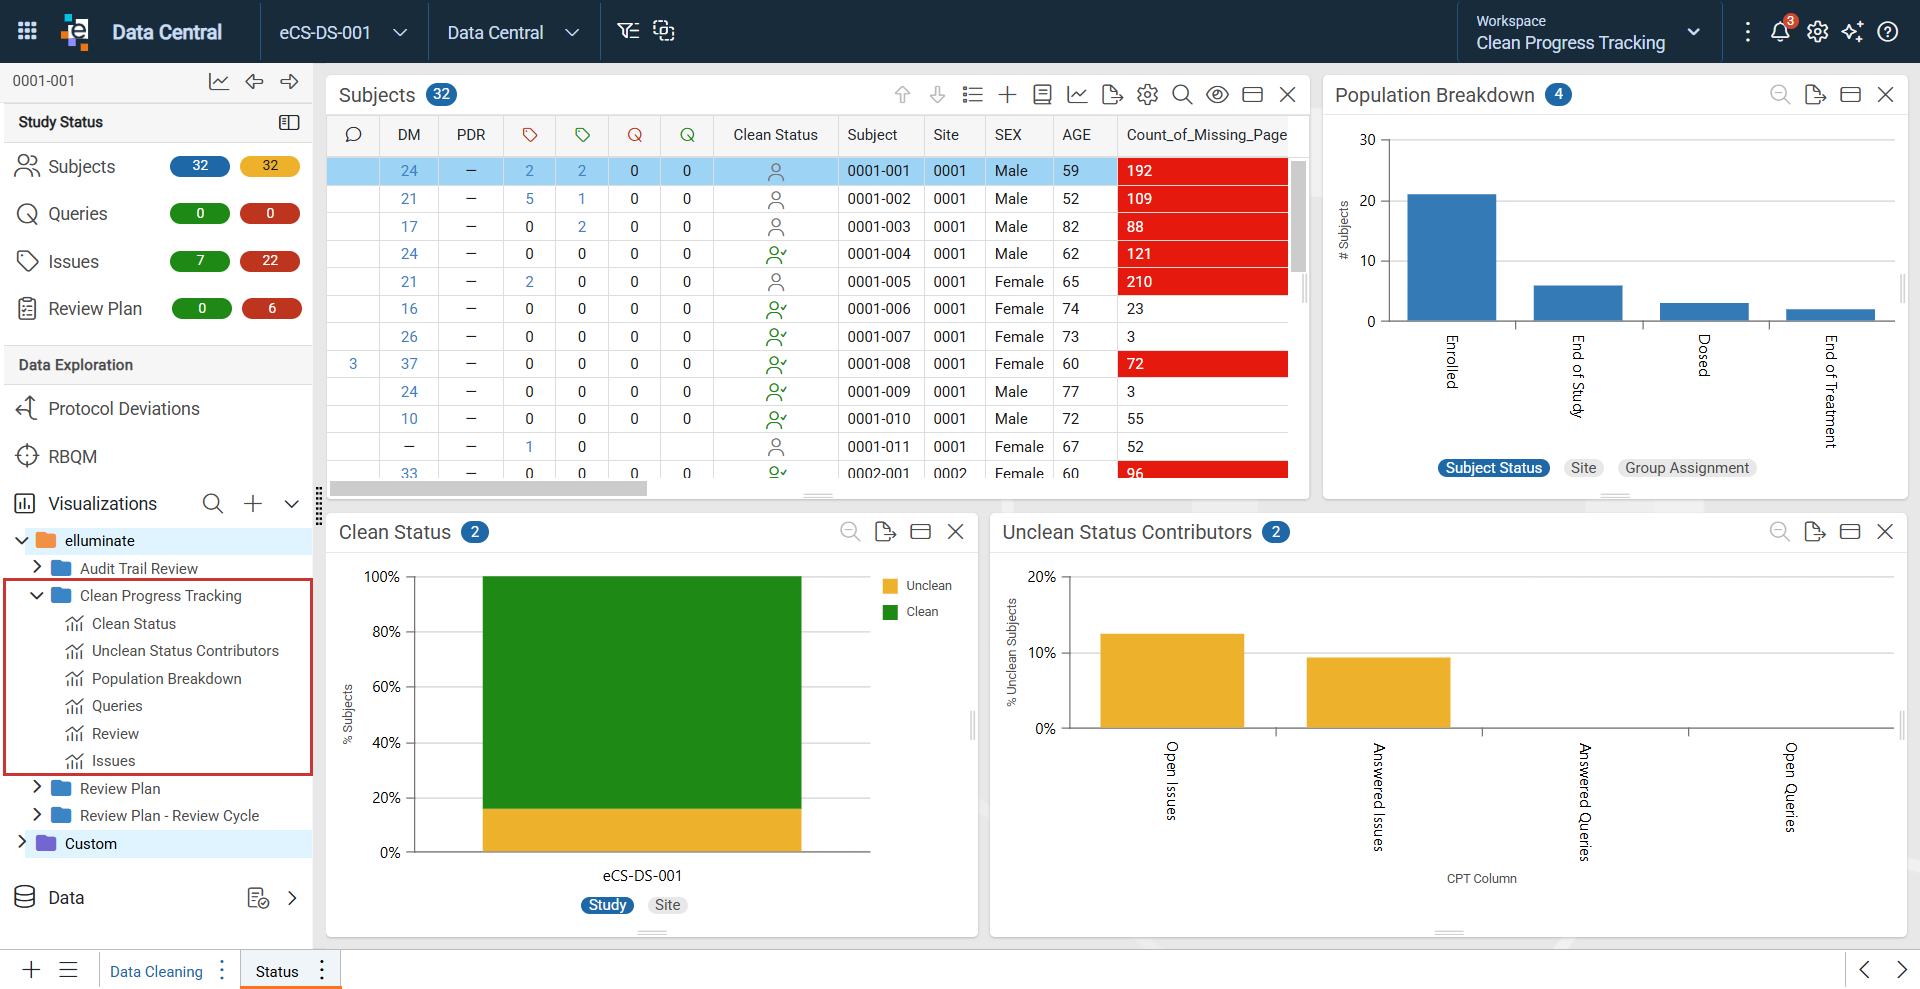Open the AI sparkle assistant icon

[x=1852, y=31]
